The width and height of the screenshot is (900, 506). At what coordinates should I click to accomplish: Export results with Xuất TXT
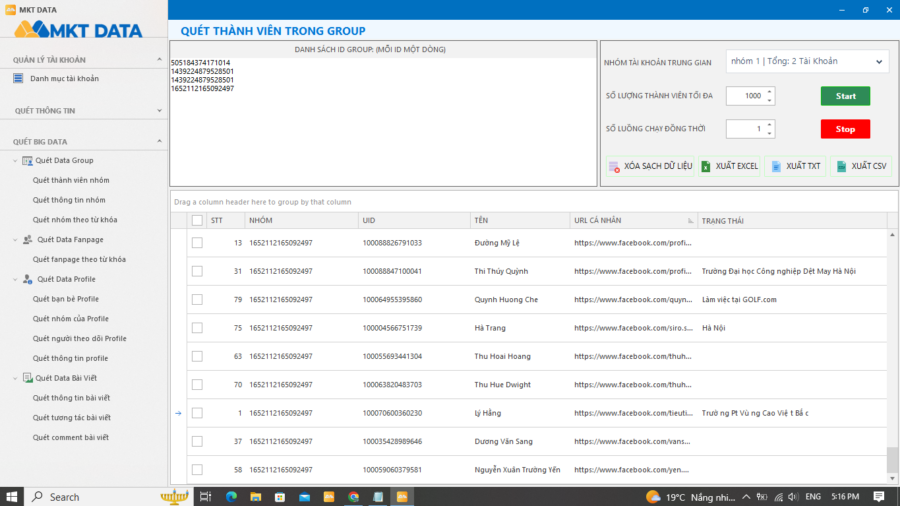tap(795, 166)
